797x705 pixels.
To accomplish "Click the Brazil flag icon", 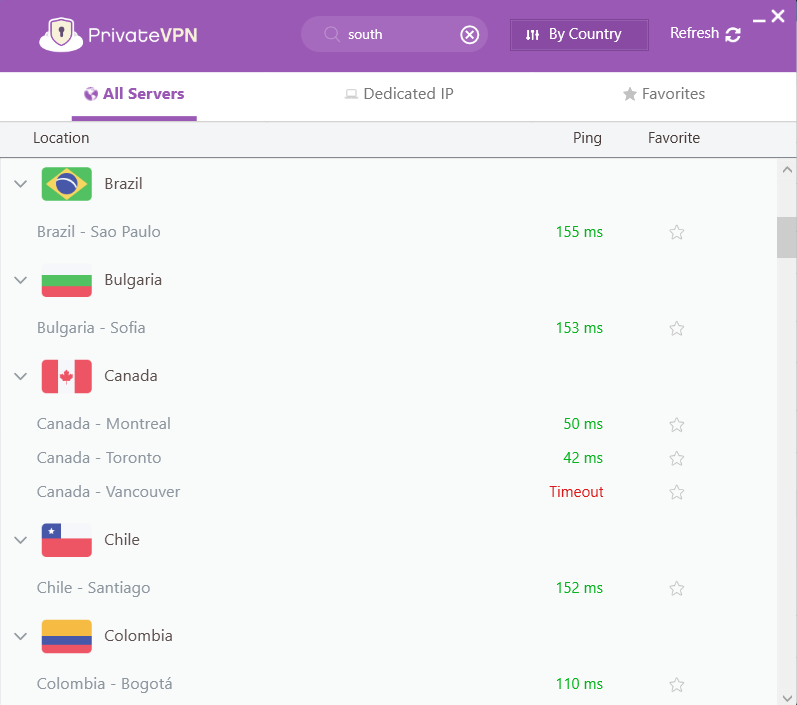I will point(67,184).
